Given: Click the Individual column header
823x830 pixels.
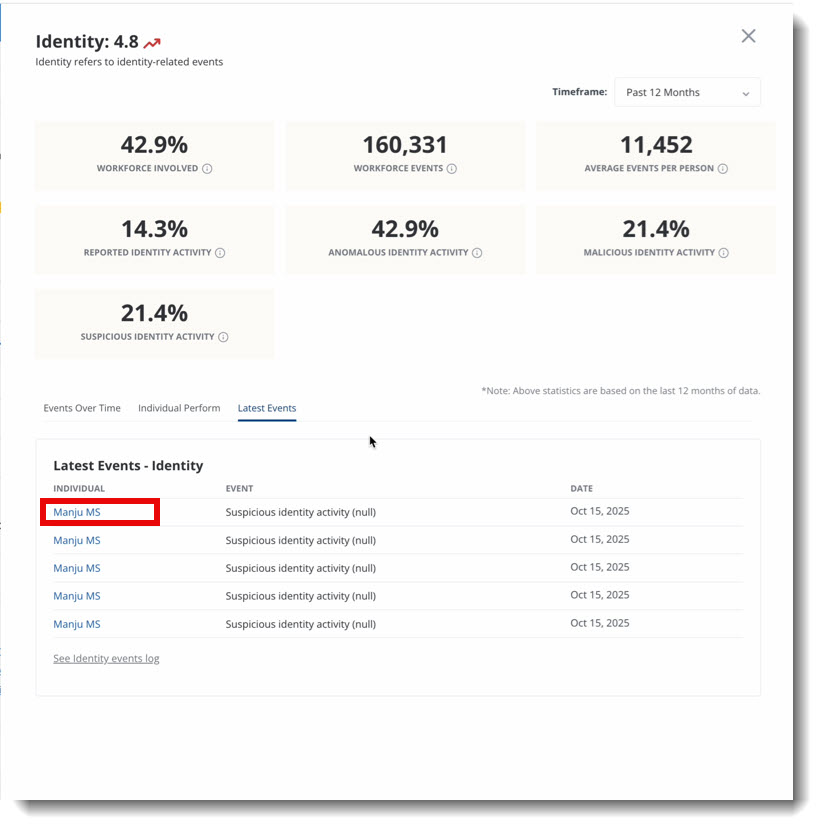Looking at the screenshot, I should coord(79,489).
